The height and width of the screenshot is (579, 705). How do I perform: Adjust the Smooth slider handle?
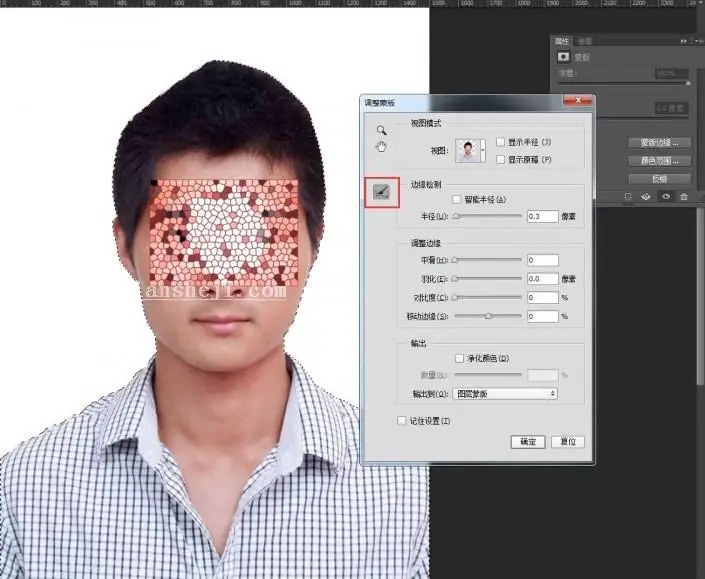(x=455, y=260)
